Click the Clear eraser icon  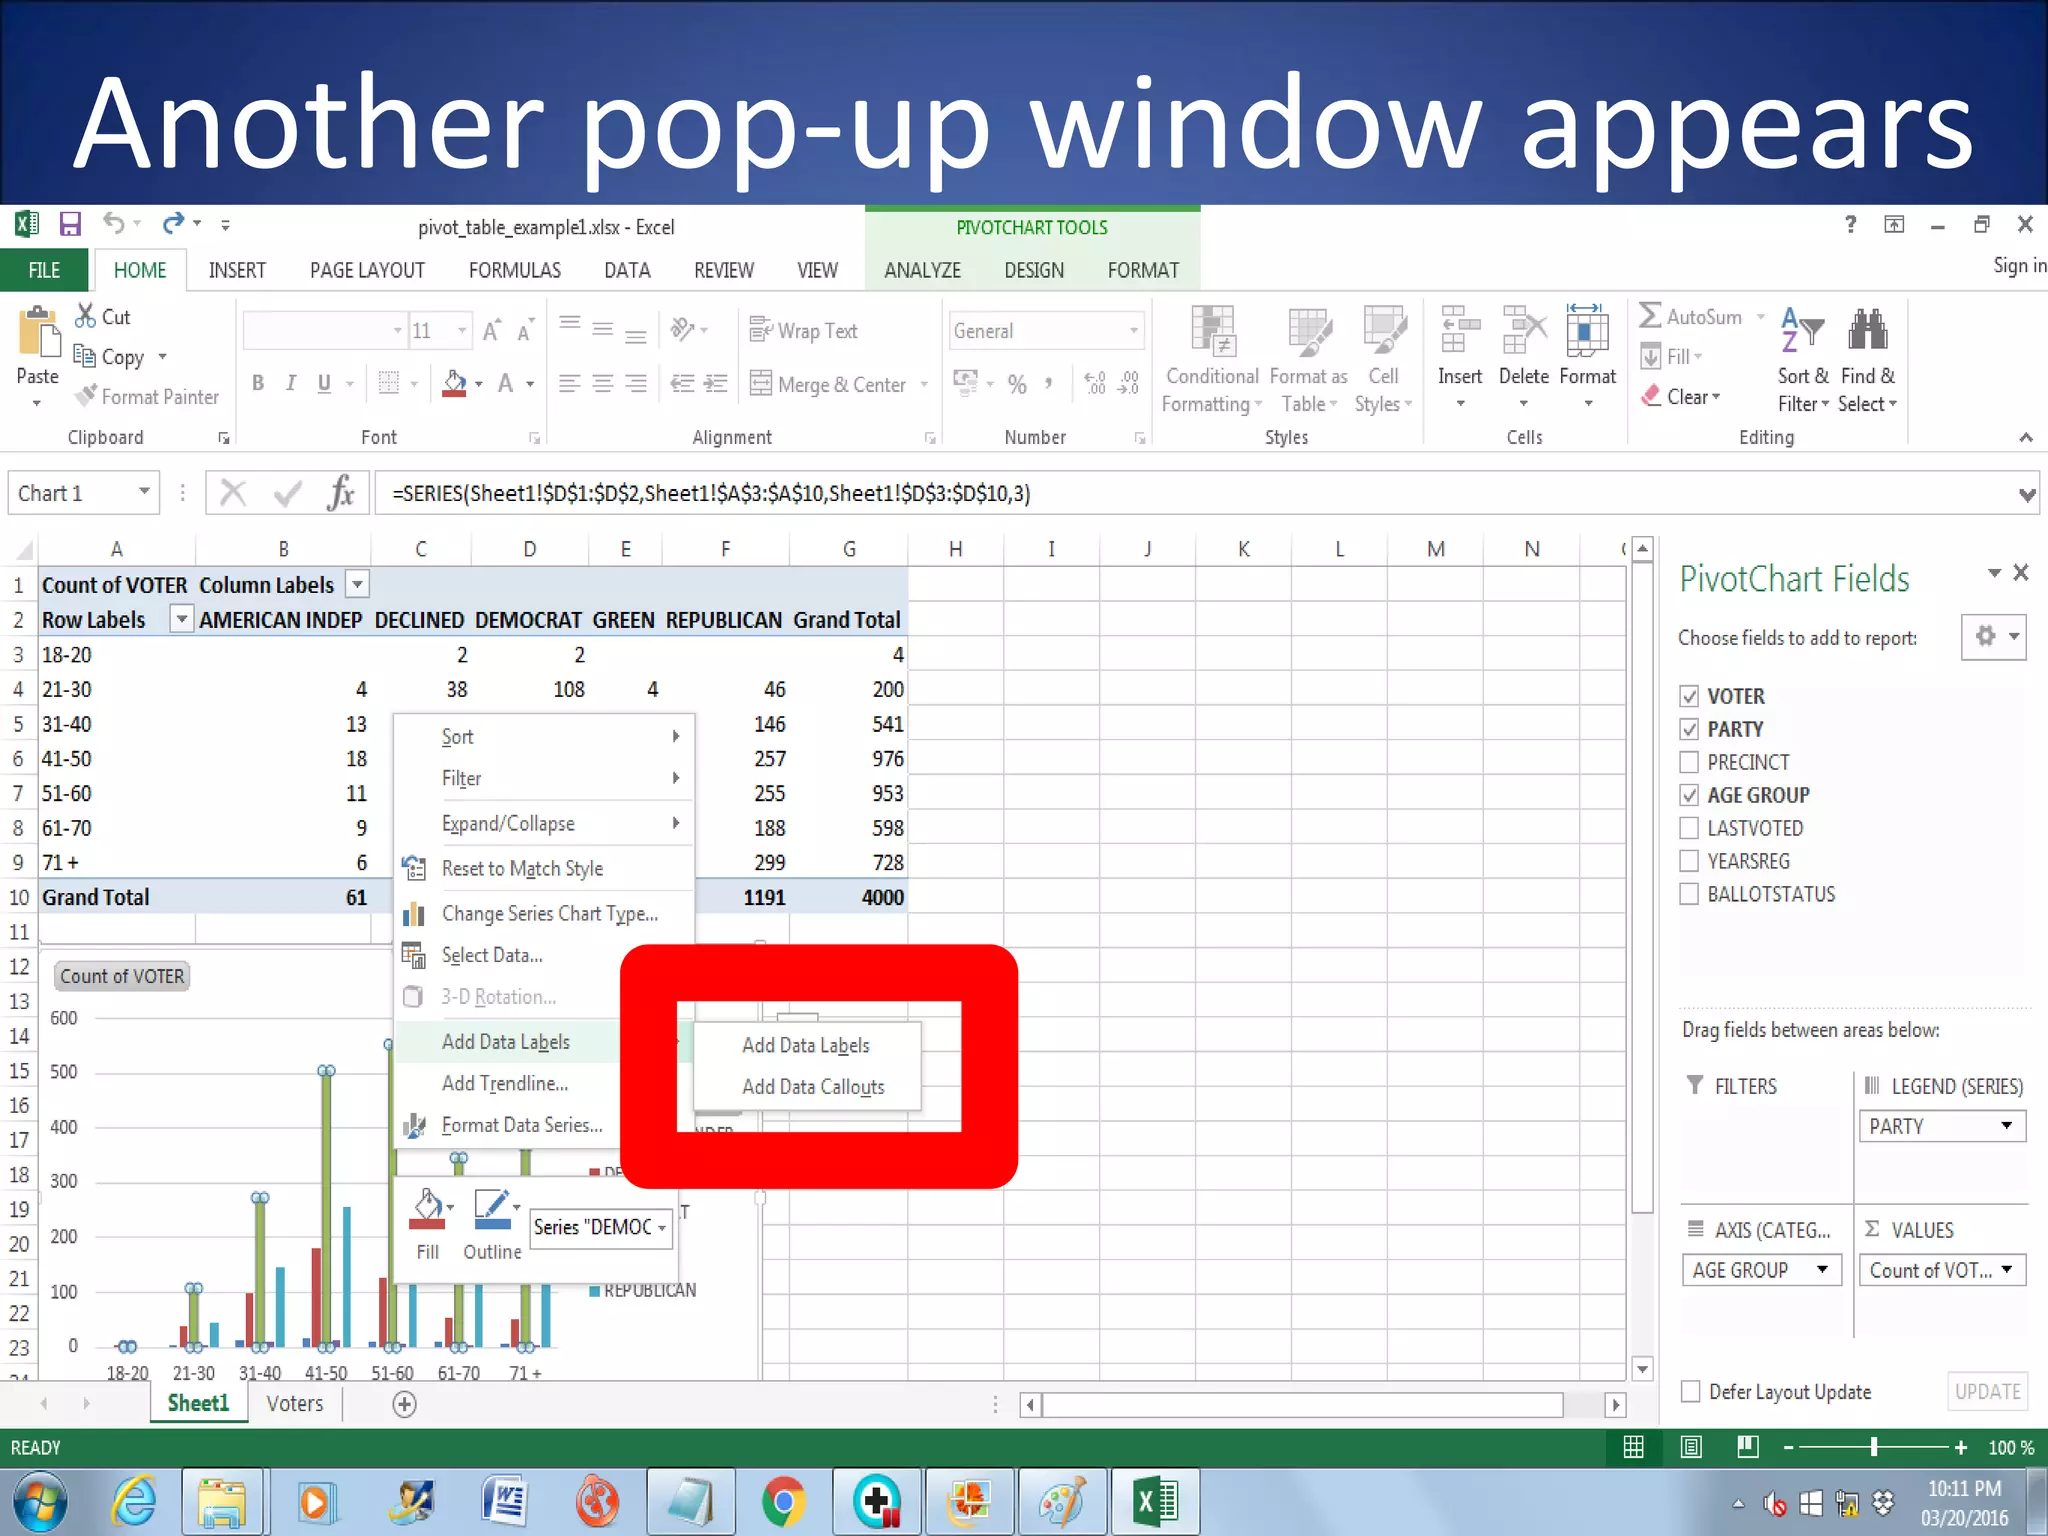(x=1650, y=396)
